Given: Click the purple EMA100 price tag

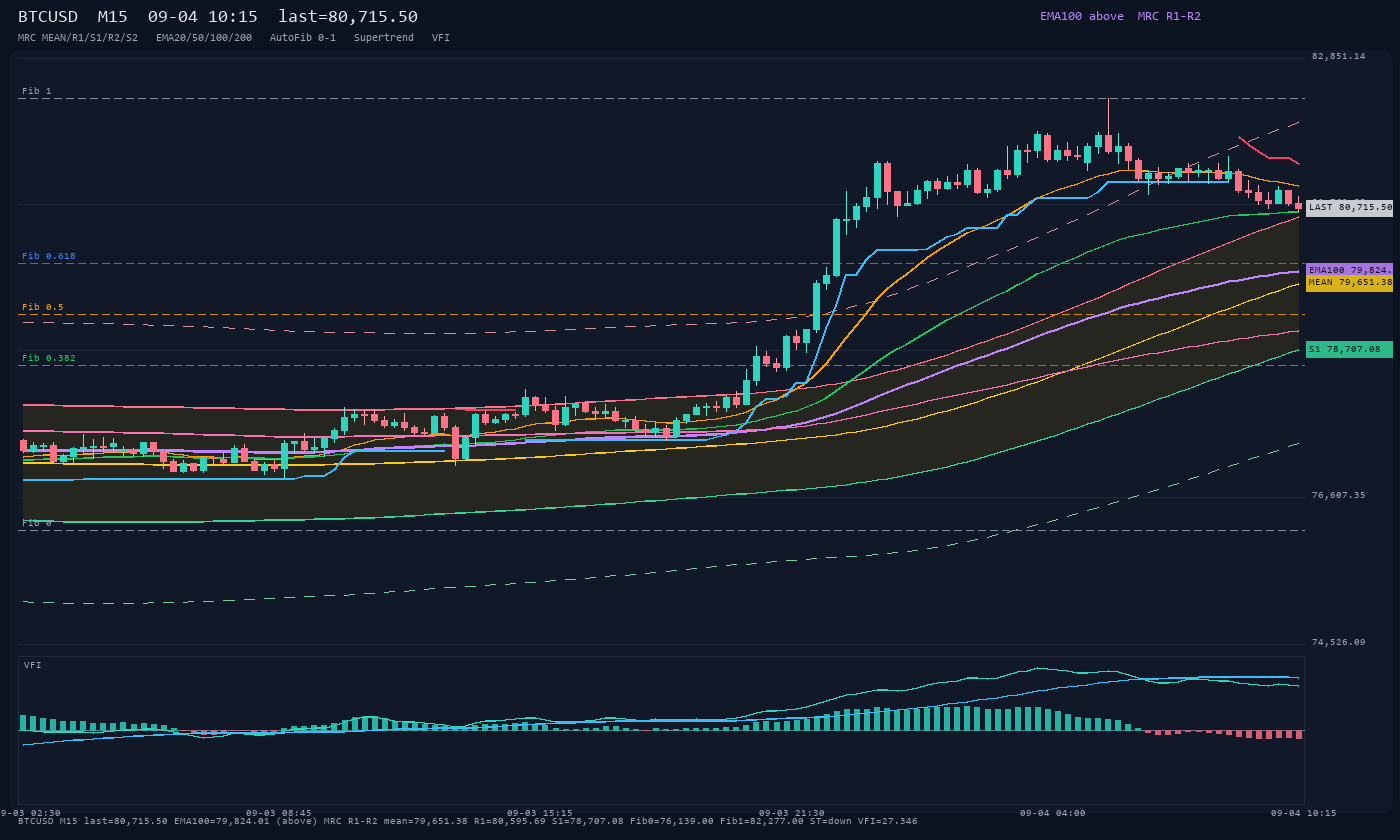Looking at the screenshot, I should (1349, 270).
